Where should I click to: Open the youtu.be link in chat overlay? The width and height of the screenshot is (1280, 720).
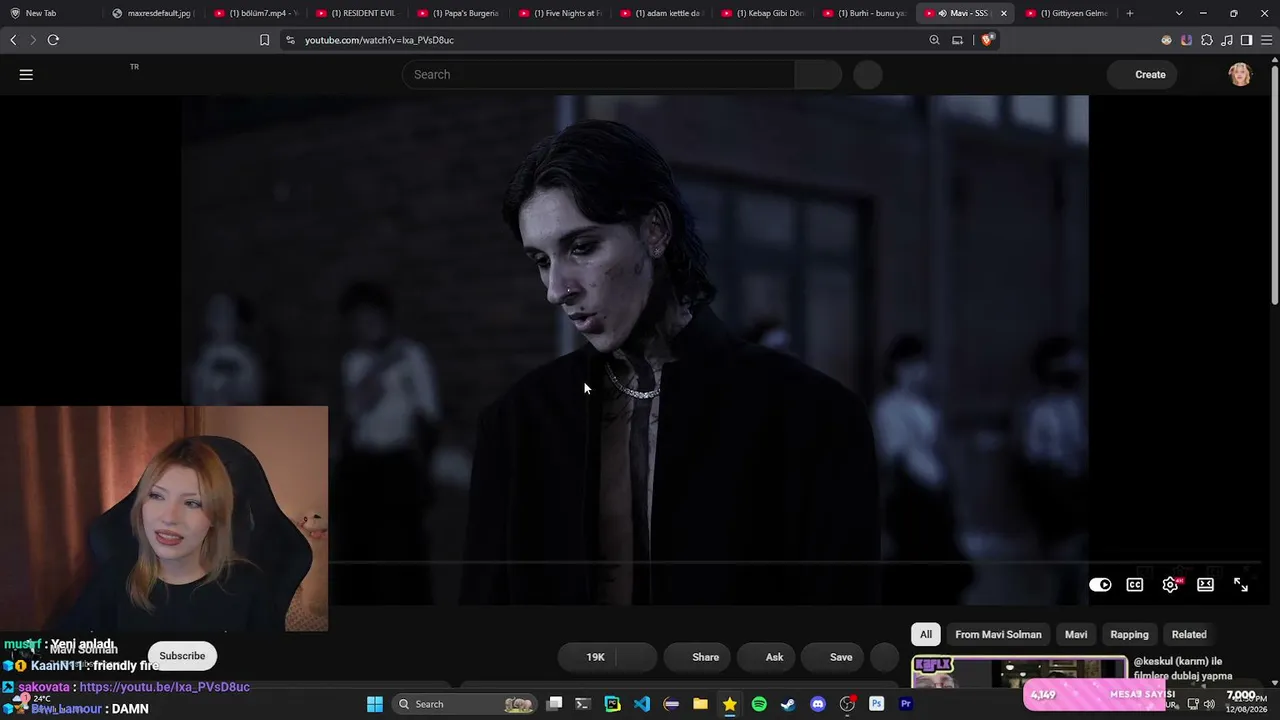[164, 687]
